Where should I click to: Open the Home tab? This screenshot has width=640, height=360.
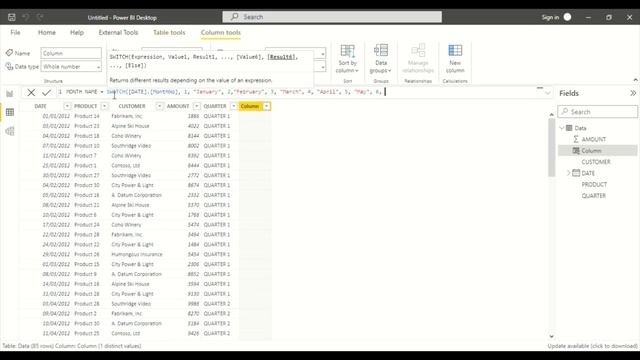pos(47,32)
